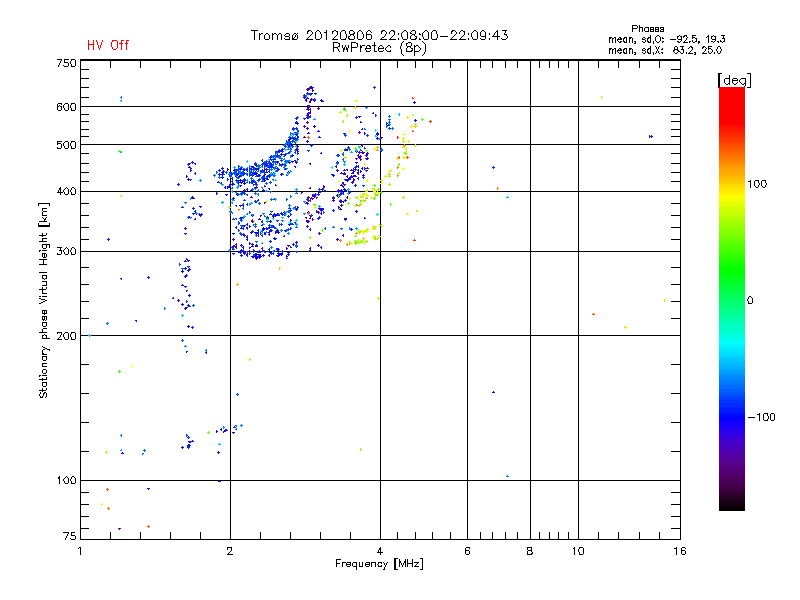Click the y-axis tick label '400'
The height and width of the screenshot is (600, 800).
(x=66, y=191)
